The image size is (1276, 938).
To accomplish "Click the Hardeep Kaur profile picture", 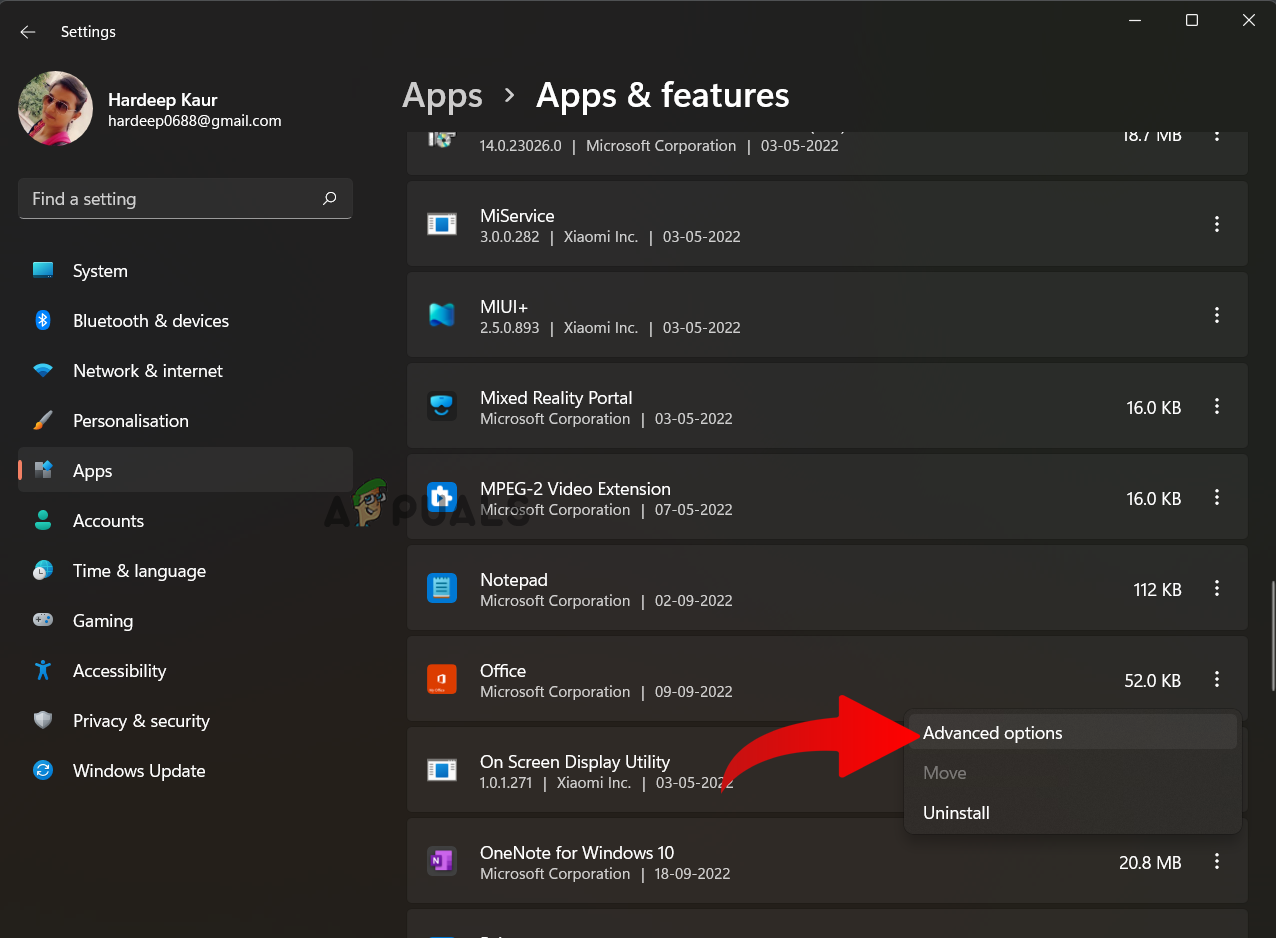I will tap(56, 109).
